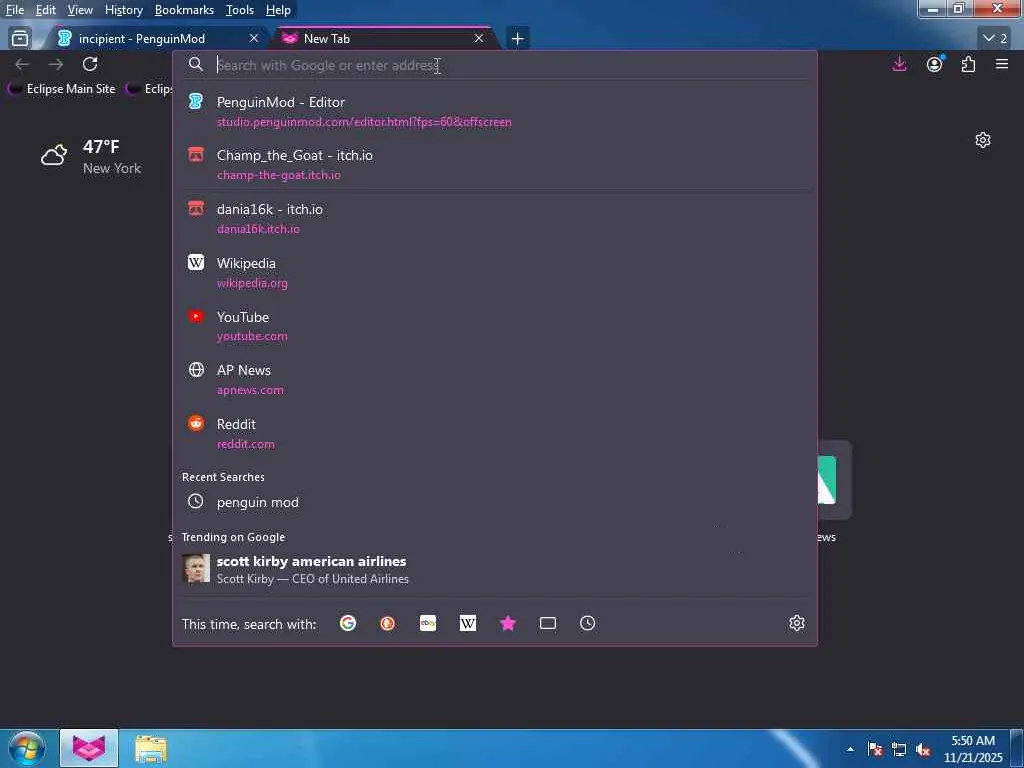This screenshot has width=1024, height=768.
Task: Click Scott Kirby trending thumbnail photo
Action: tap(196, 568)
